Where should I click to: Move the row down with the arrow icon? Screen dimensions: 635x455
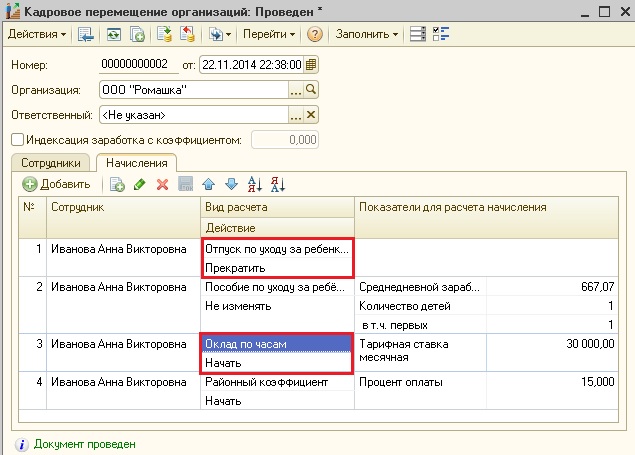tap(231, 185)
